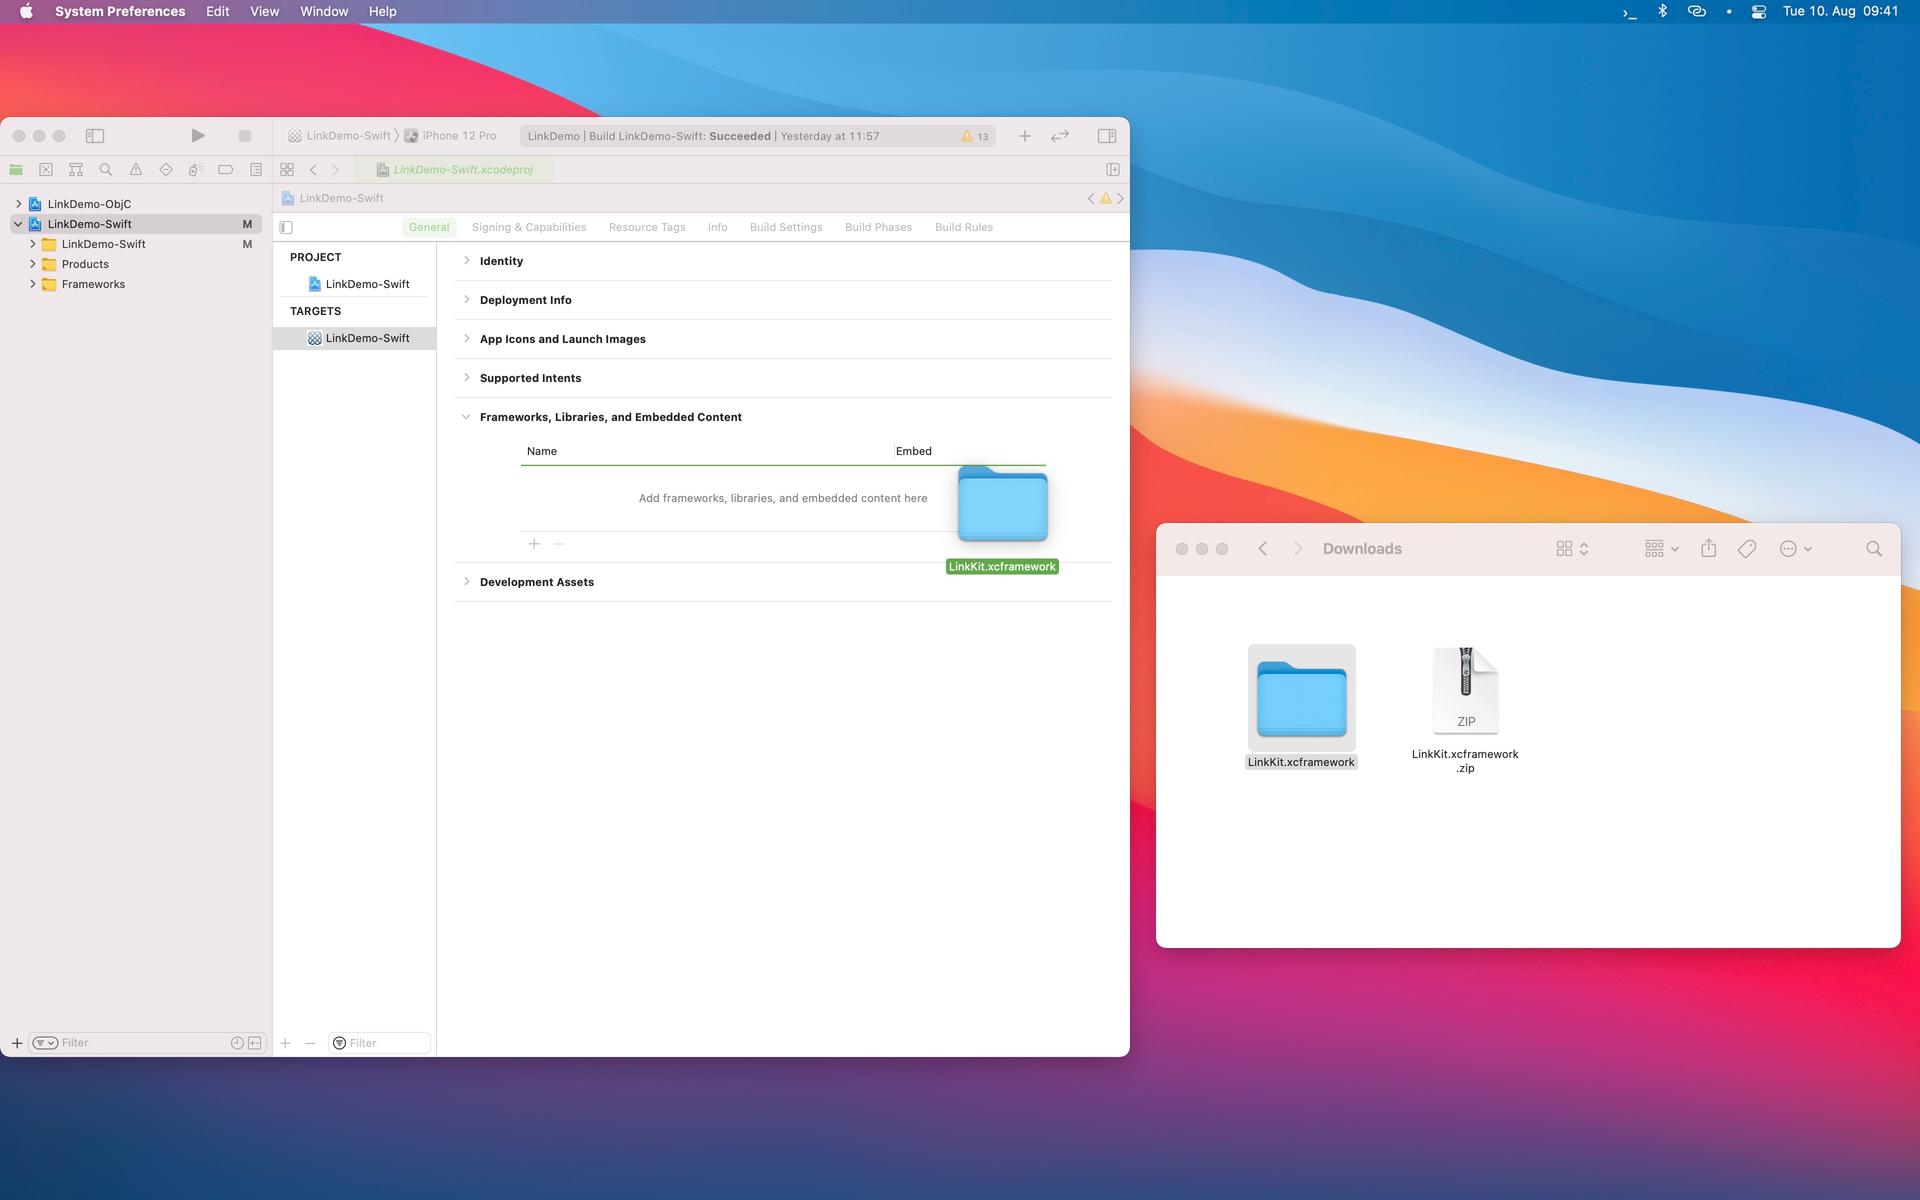Open the Resource Tags tab
This screenshot has height=1200, width=1920.
click(x=647, y=227)
